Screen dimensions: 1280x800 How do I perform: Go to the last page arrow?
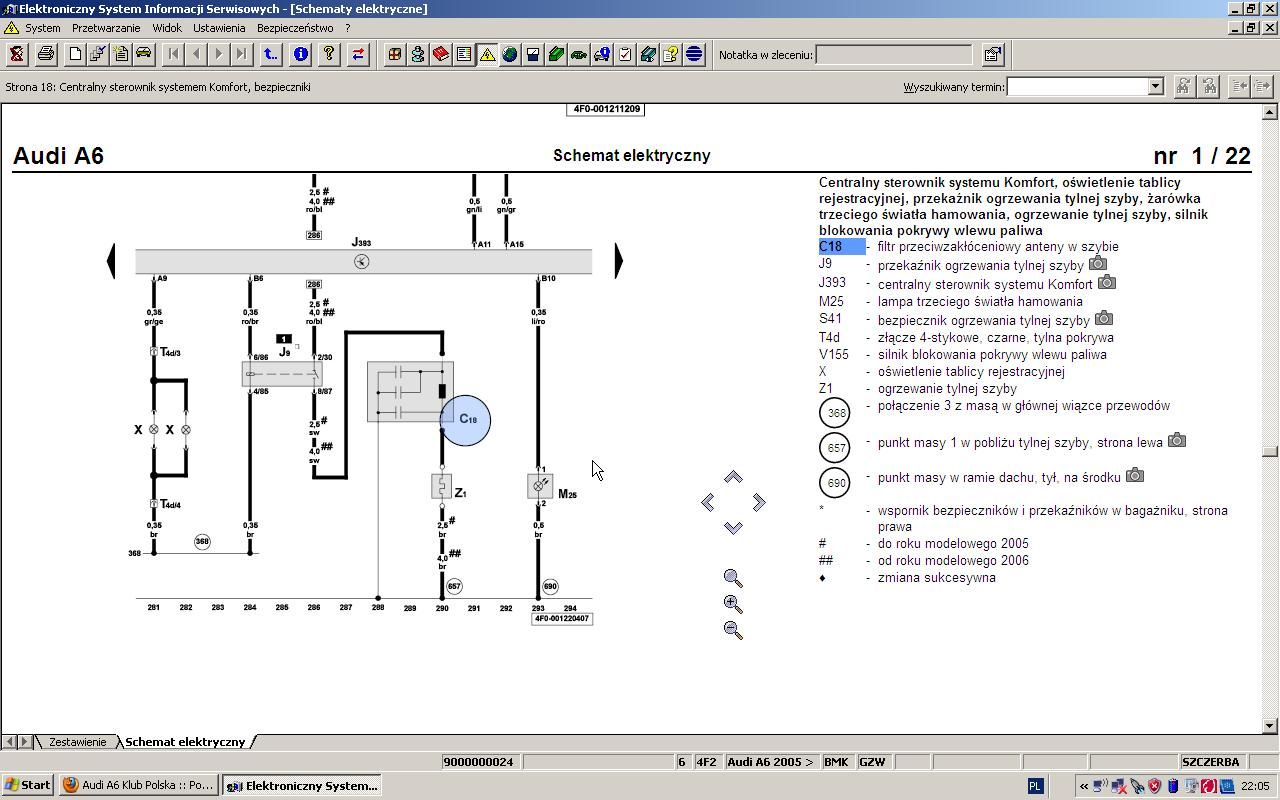(242, 54)
